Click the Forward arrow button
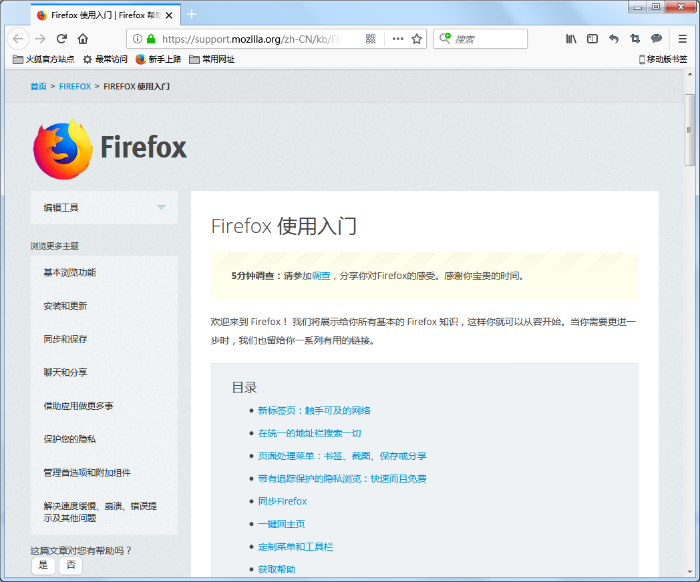This screenshot has width=700, height=582. click(x=40, y=39)
